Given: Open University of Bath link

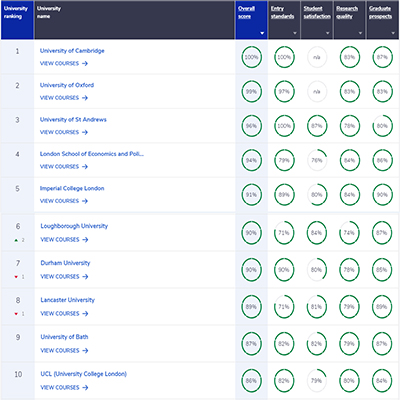Looking at the screenshot, I should tap(64, 337).
